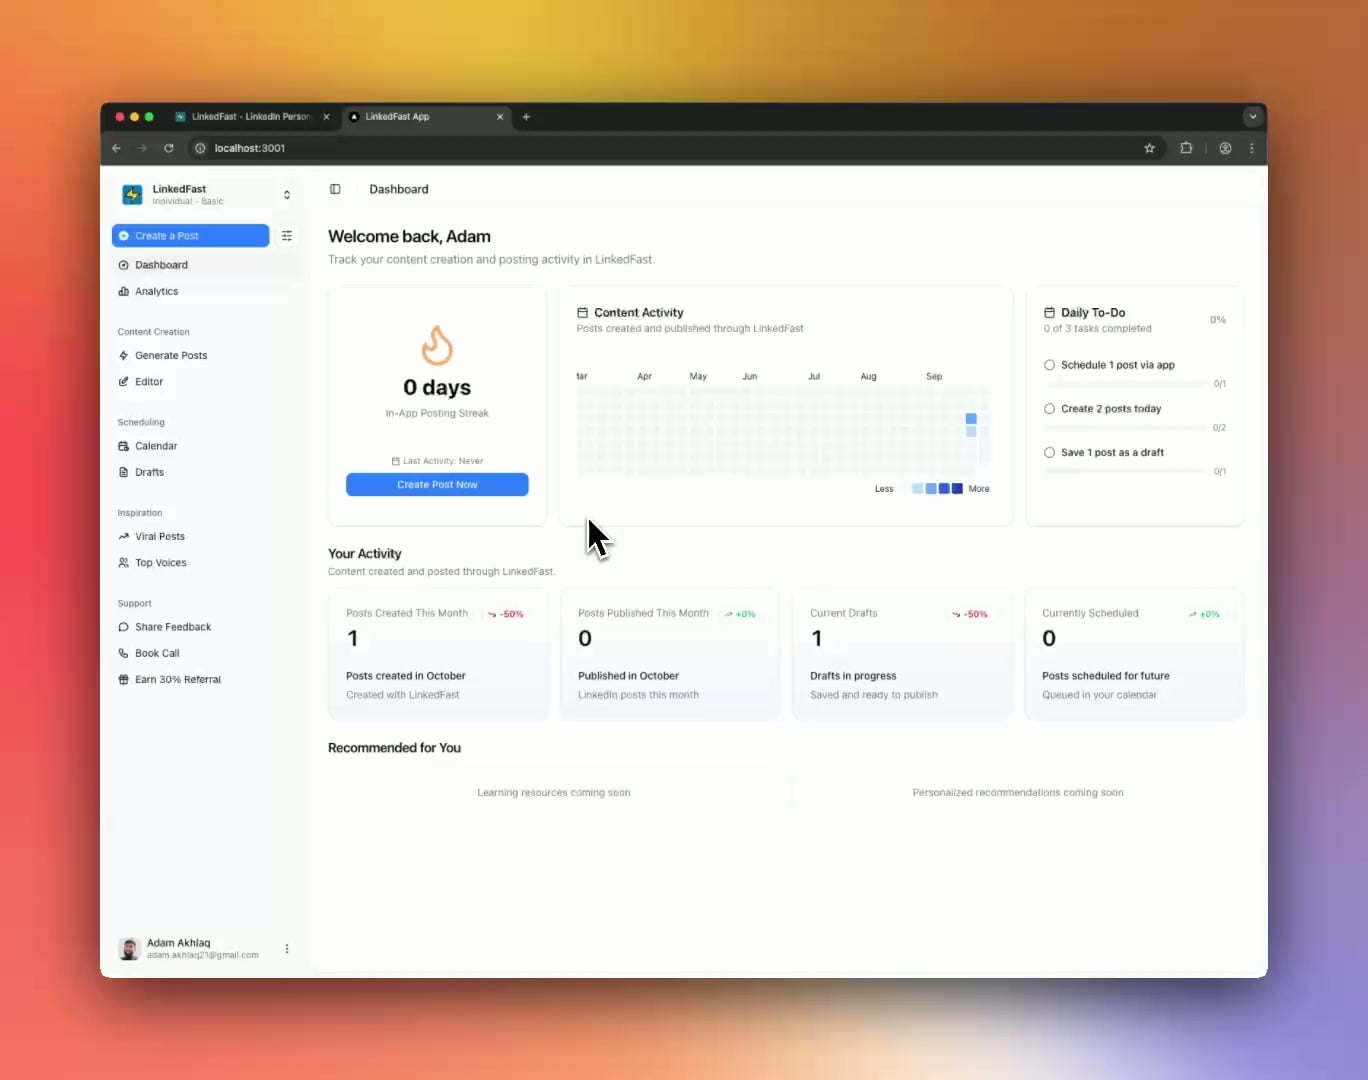Screen dimensions: 1368x1080
Task: Open the browser profile menu in the toolbar
Action: (x=1225, y=148)
